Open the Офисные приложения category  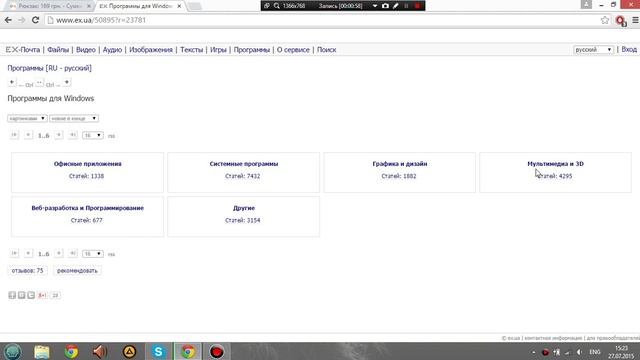tap(87, 164)
